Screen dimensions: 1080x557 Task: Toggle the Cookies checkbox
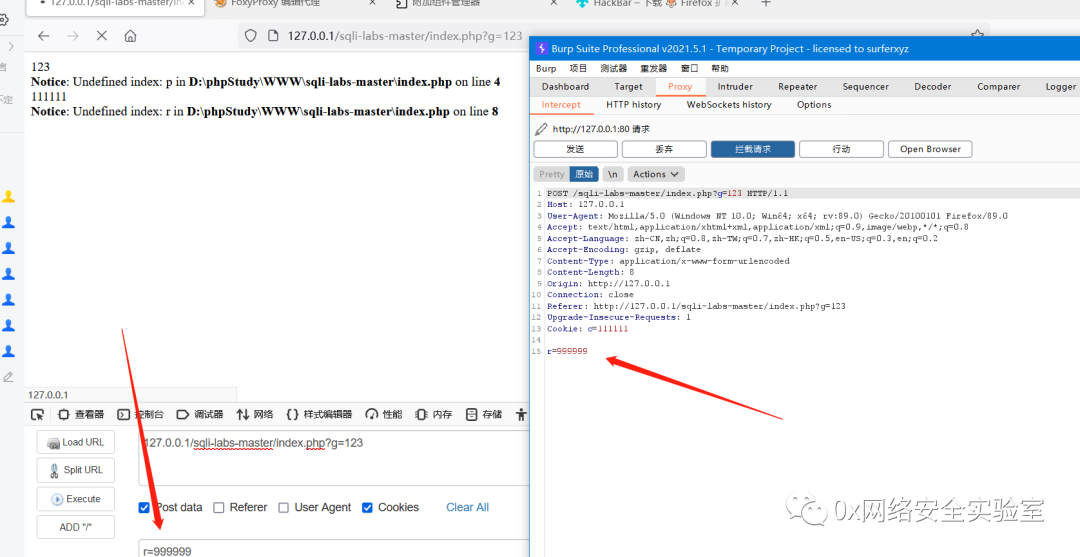click(x=367, y=507)
